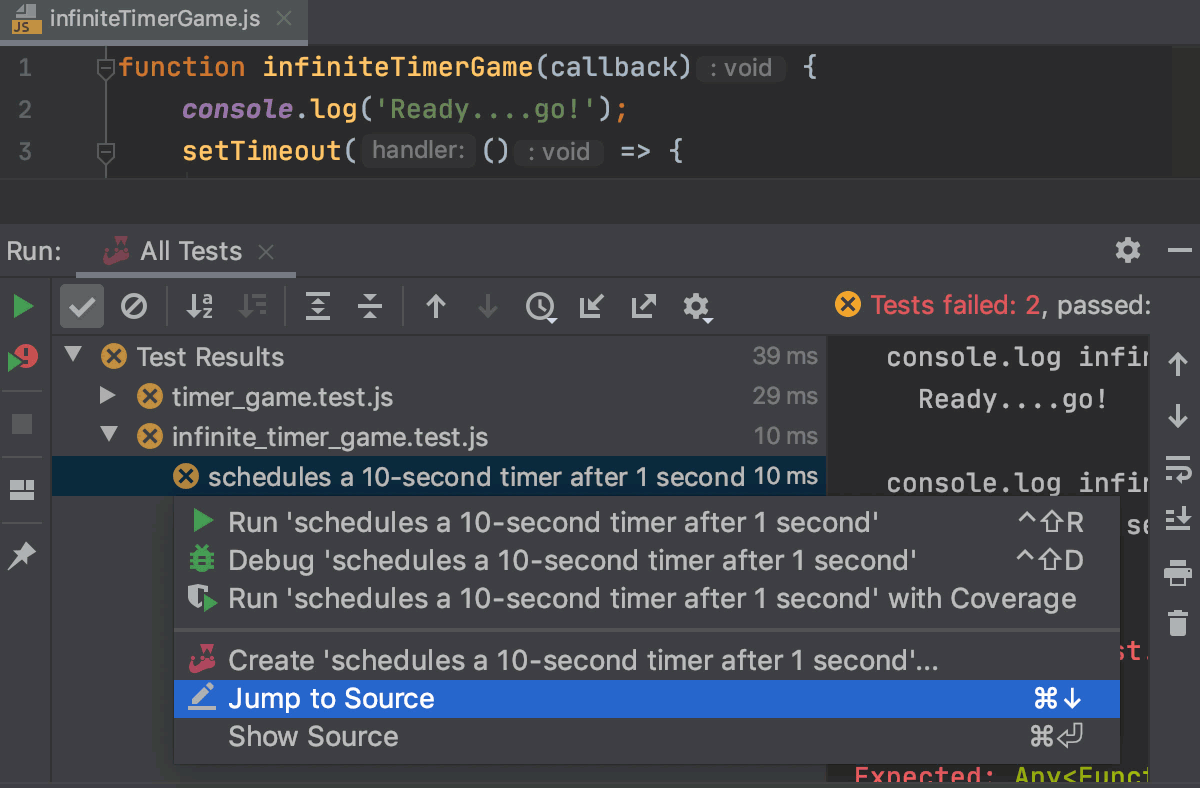1200x788 pixels.
Task: Enable the Show Ignored tests filter
Action: (x=135, y=306)
